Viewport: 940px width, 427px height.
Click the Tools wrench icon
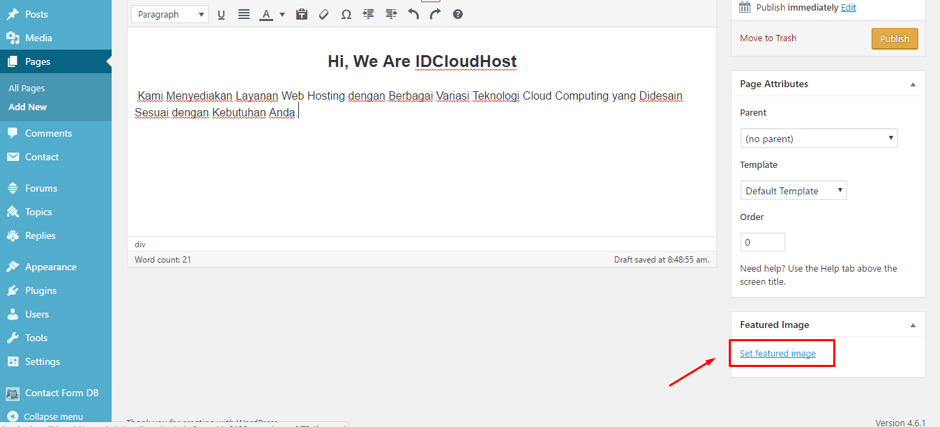(13, 338)
